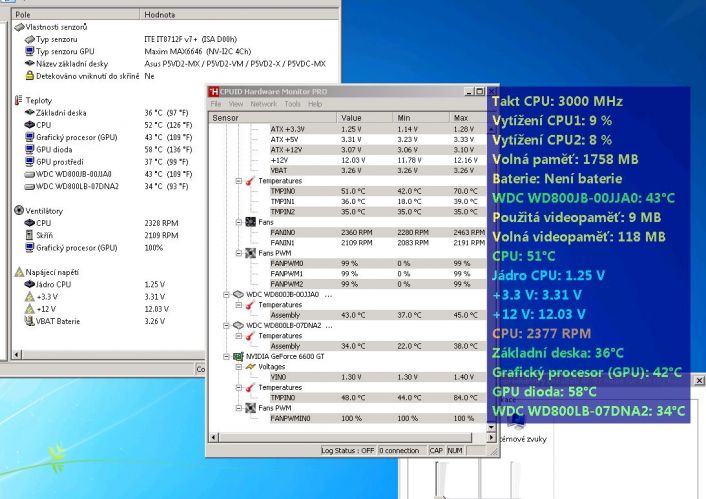This screenshot has height=499, width=706.
Task: Collapse Temperatures under WDC WD800JB-00JJA0
Action: coord(239,305)
